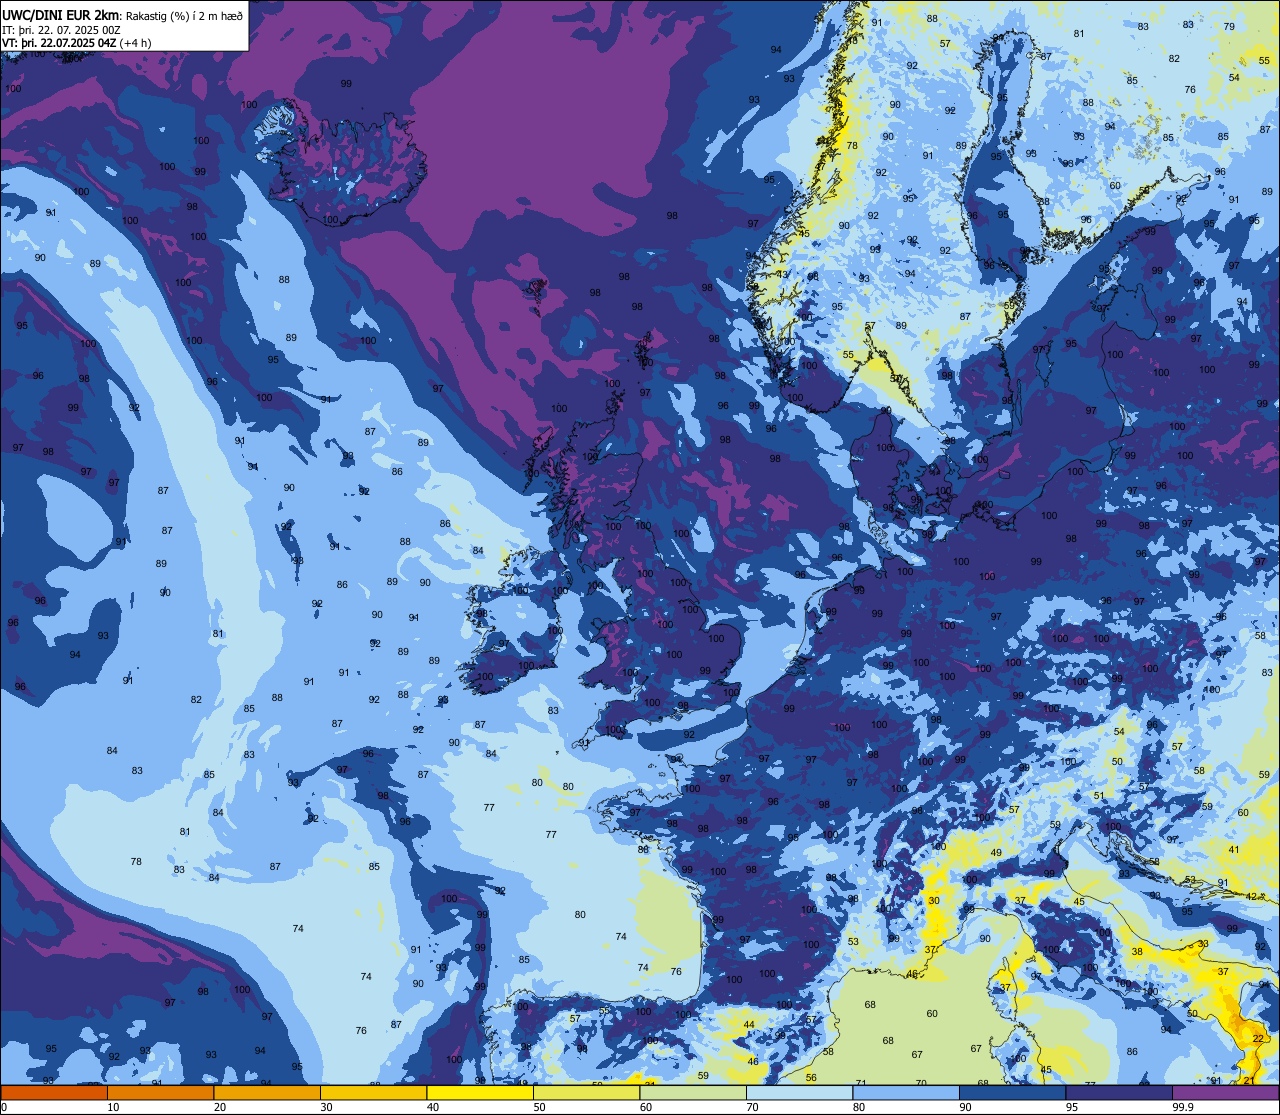Screen dimensions: 1280x1115
Task: Click the '50' legend scale label
Action: (539, 1107)
